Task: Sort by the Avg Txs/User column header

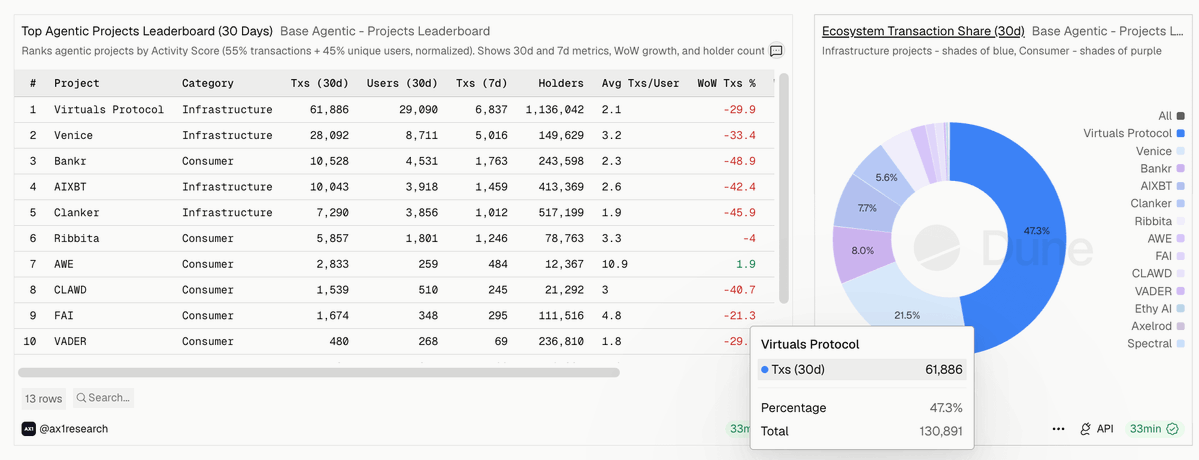Action: (640, 83)
